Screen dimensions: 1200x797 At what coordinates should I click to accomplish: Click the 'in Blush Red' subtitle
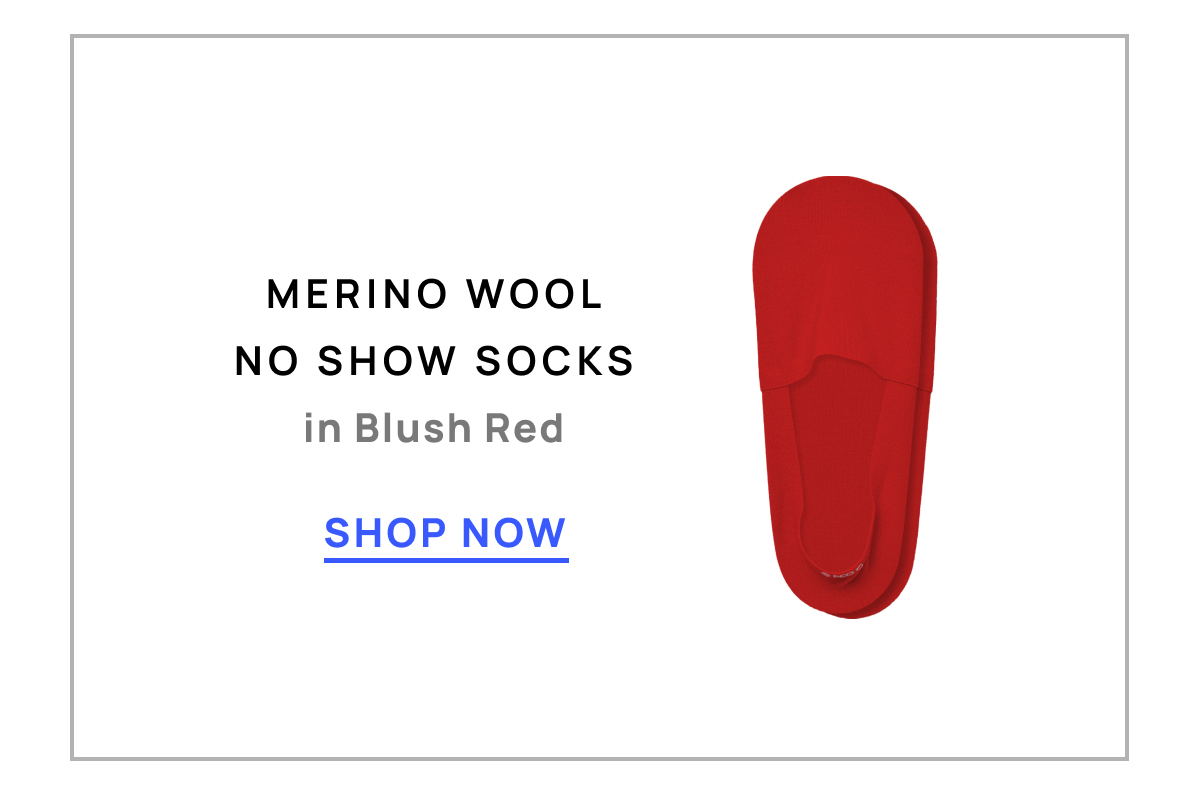click(x=434, y=428)
